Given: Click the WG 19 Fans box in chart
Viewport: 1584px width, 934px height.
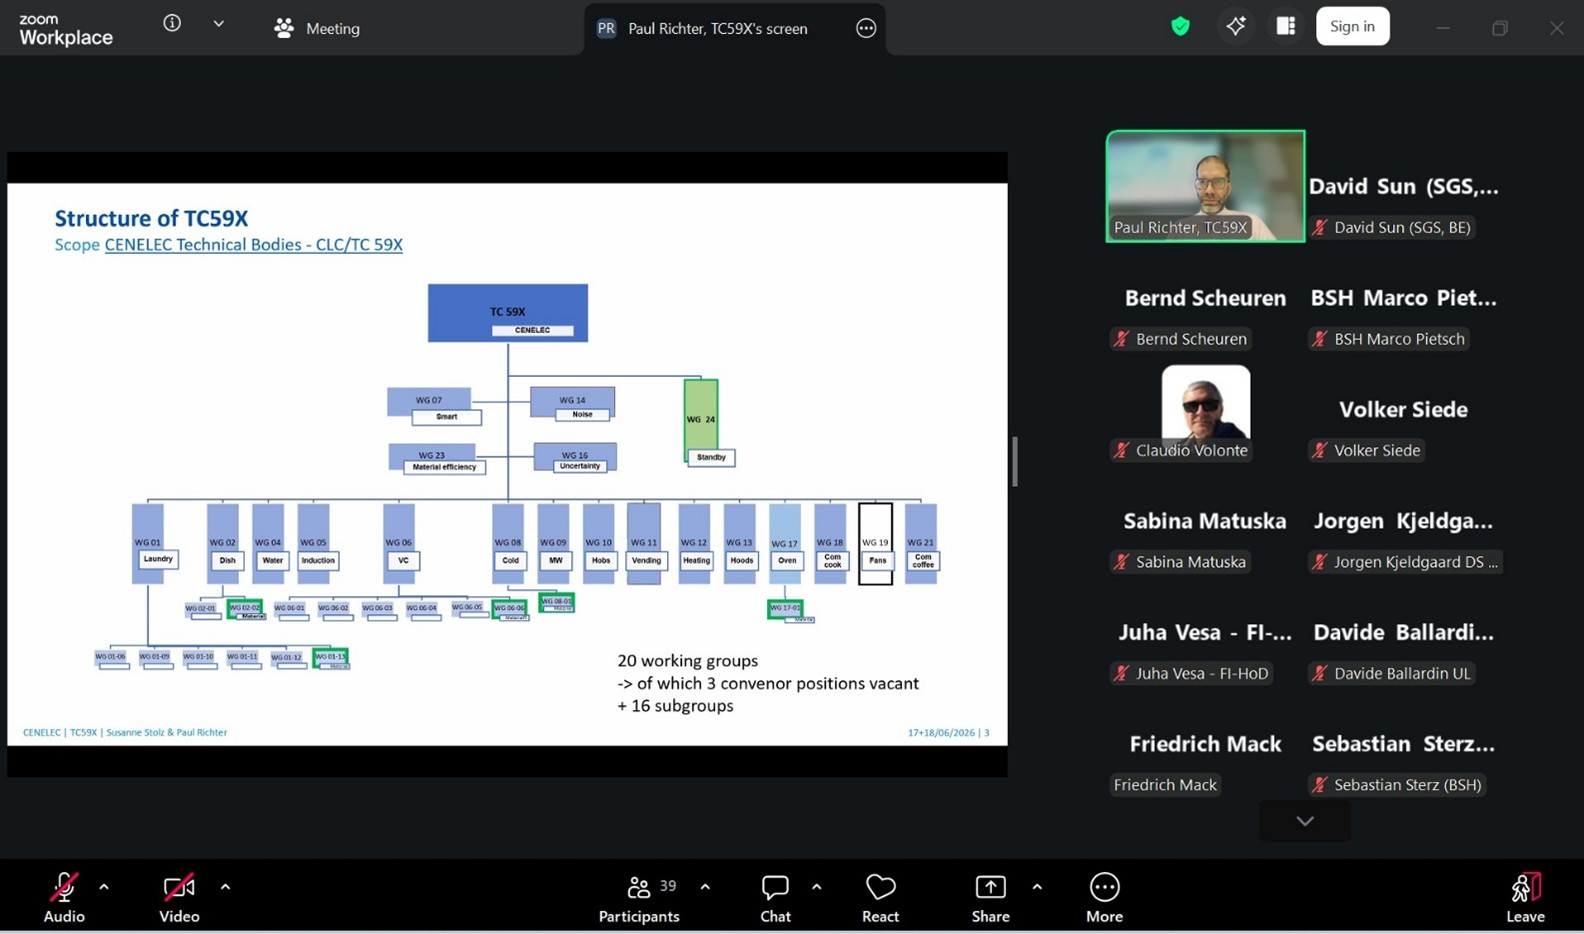Looking at the screenshot, I should (x=875, y=544).
